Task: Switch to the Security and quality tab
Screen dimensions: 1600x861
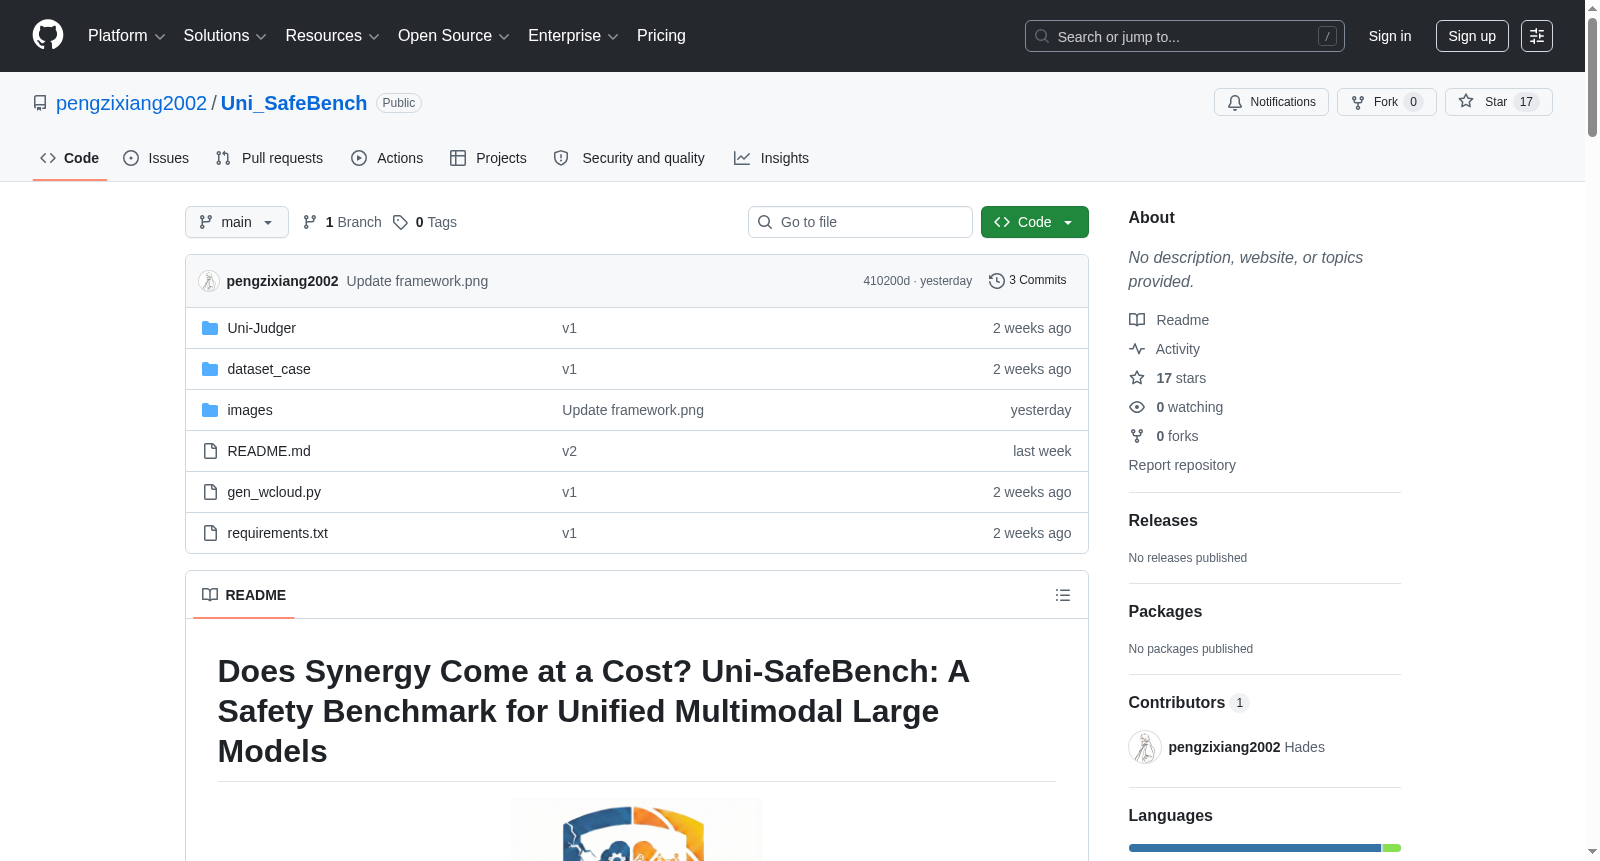Action: pyautogui.click(x=629, y=158)
